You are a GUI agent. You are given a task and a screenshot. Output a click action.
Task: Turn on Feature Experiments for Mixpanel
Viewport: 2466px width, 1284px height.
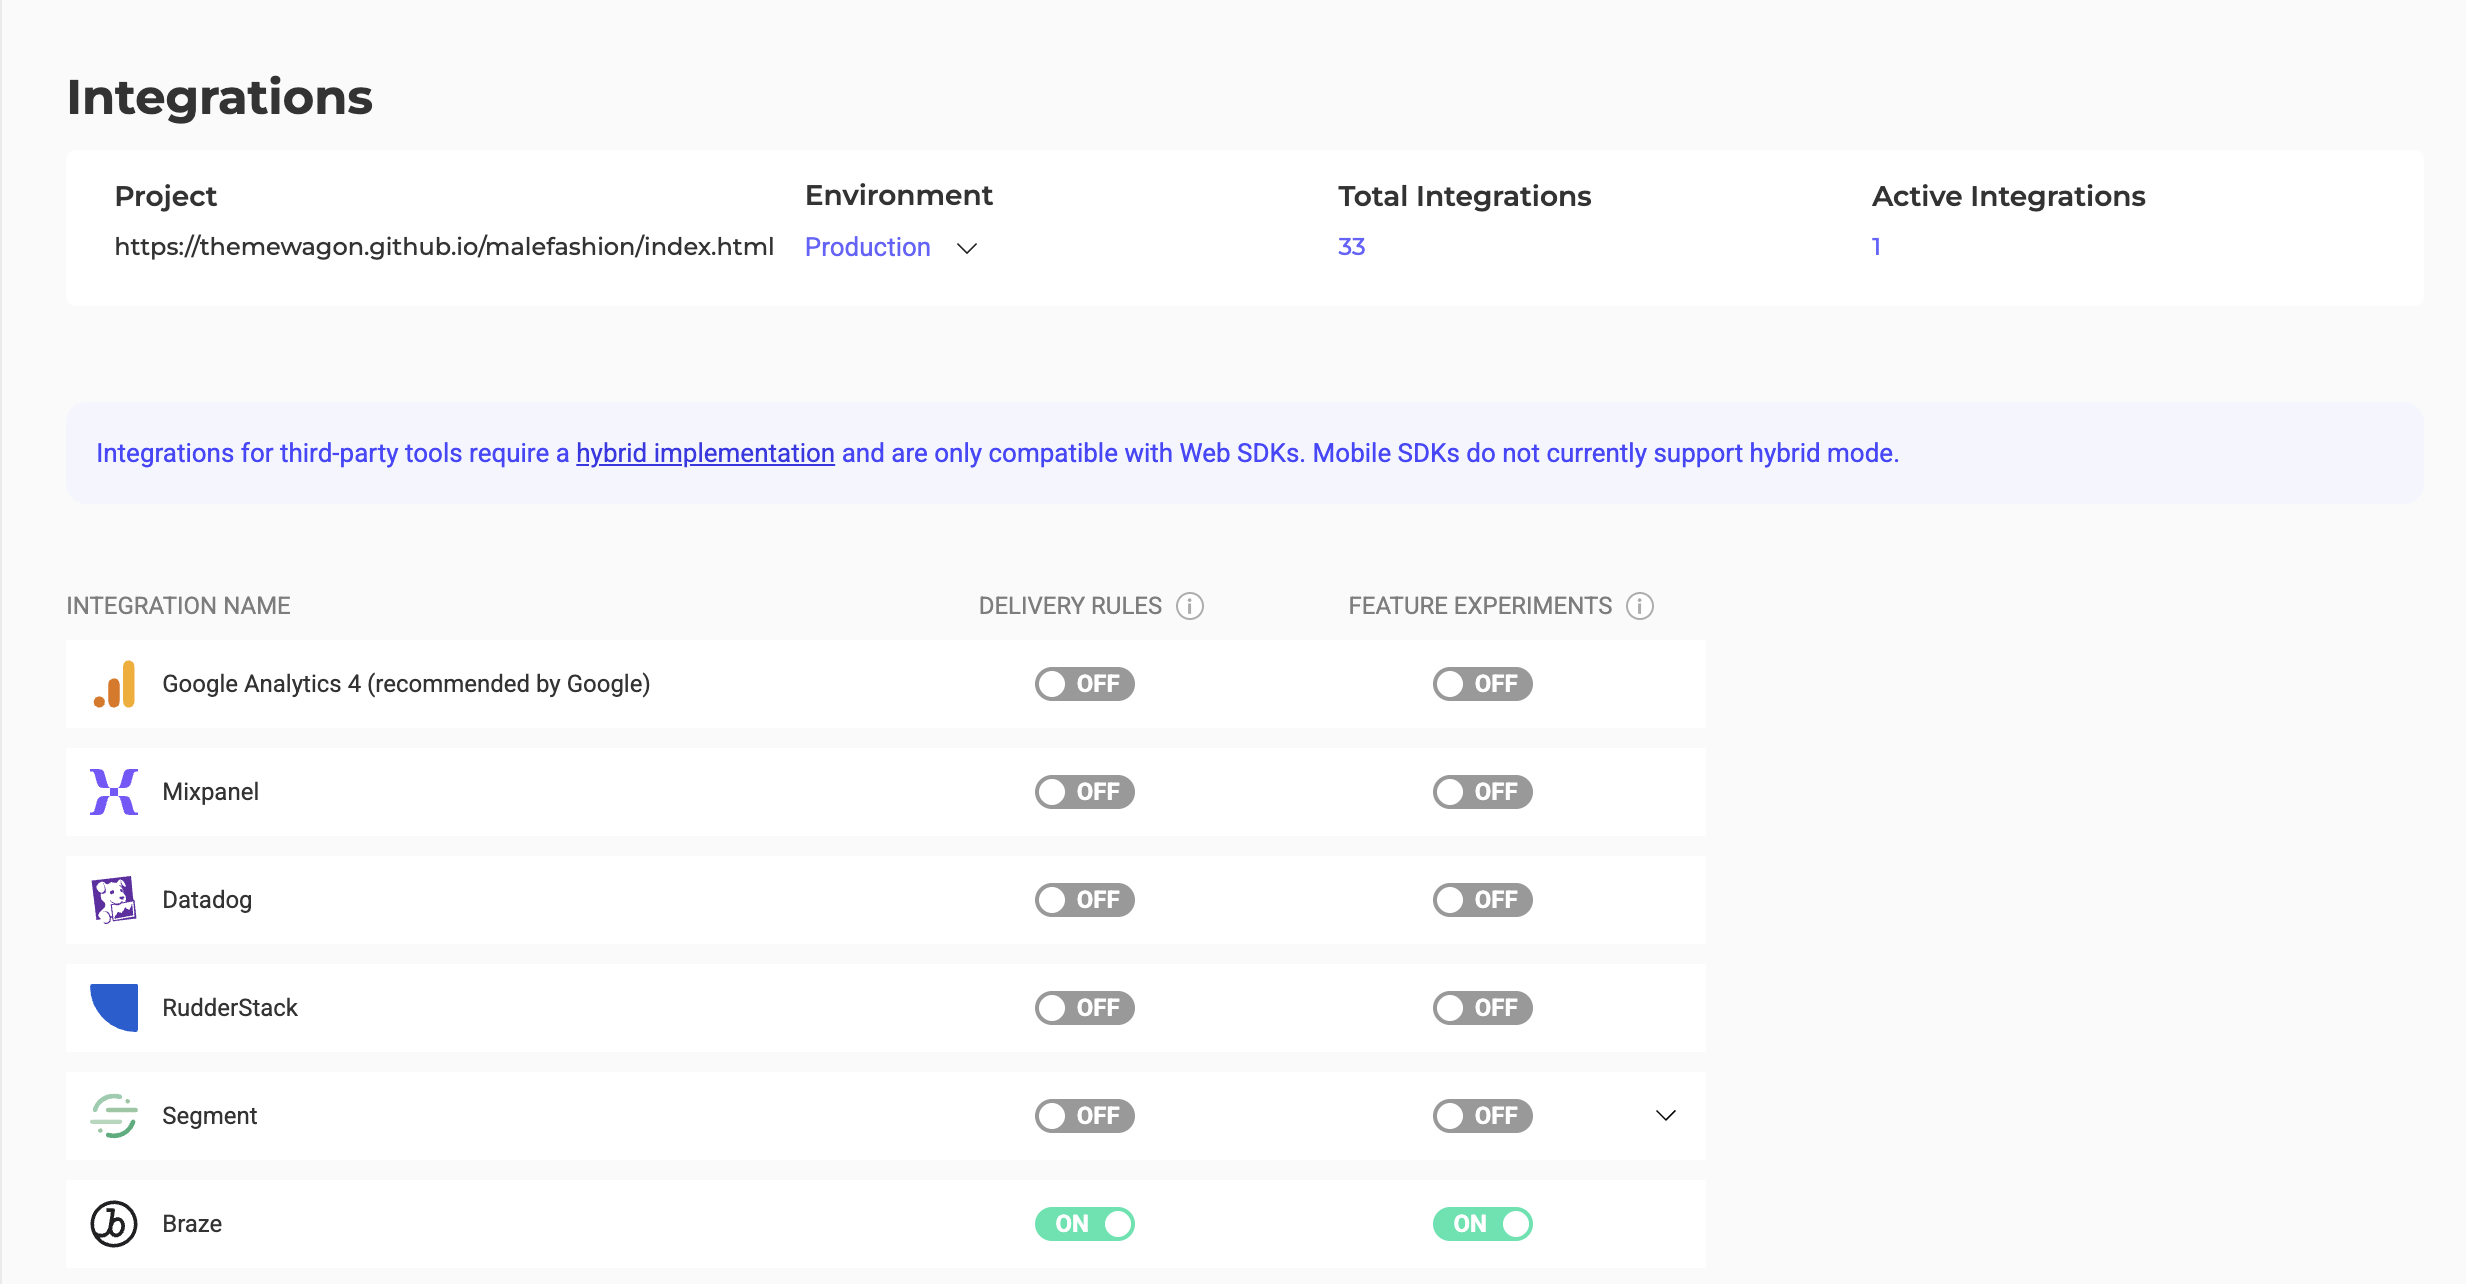(1482, 791)
